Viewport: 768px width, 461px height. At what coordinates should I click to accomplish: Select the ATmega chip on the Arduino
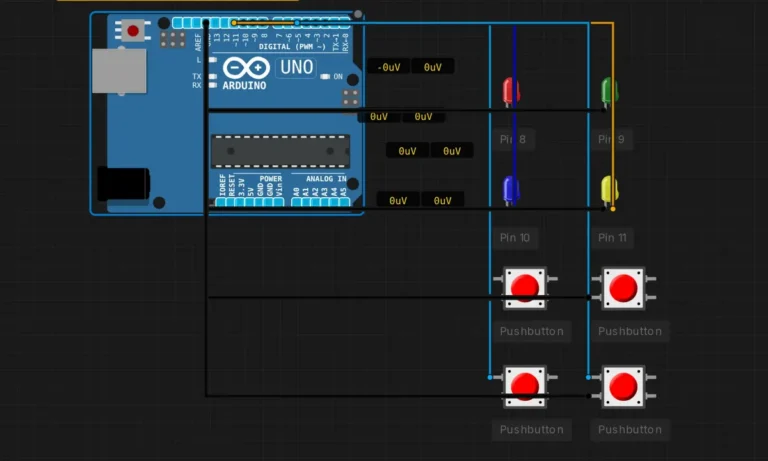(281, 151)
